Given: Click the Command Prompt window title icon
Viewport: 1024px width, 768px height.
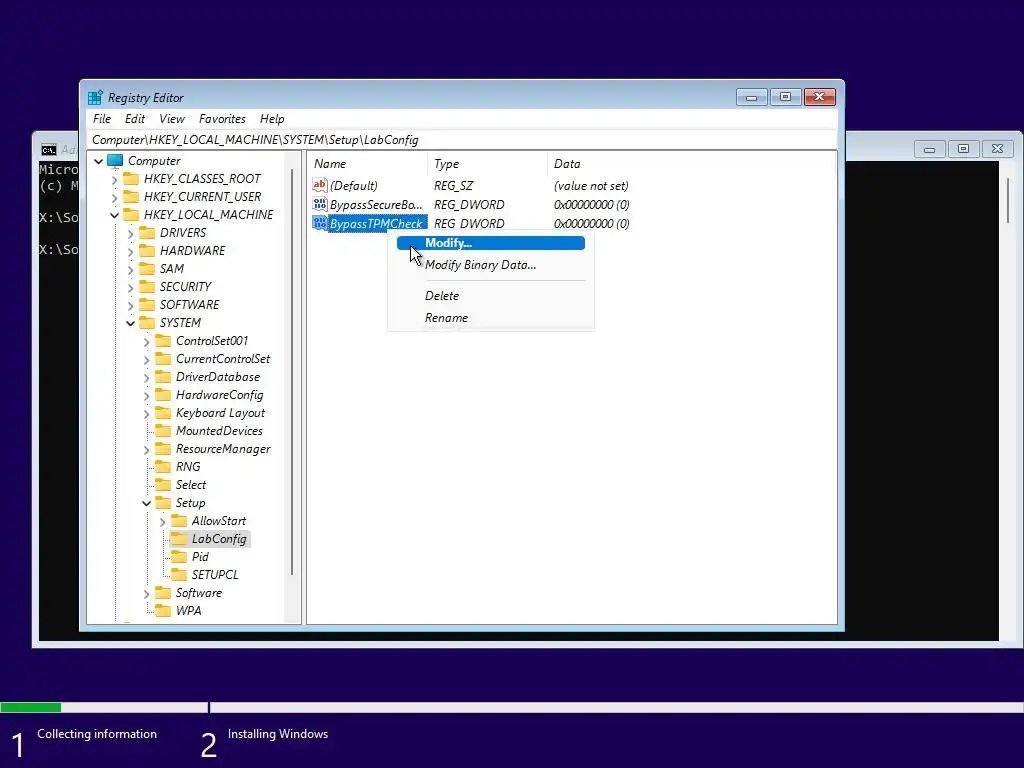Looking at the screenshot, I should point(49,150).
